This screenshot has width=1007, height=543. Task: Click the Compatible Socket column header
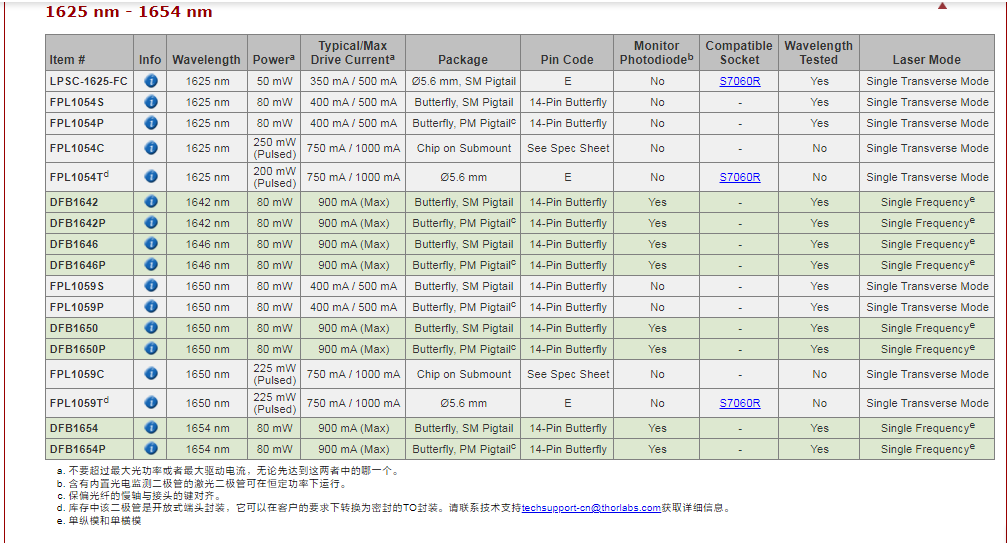(x=739, y=52)
